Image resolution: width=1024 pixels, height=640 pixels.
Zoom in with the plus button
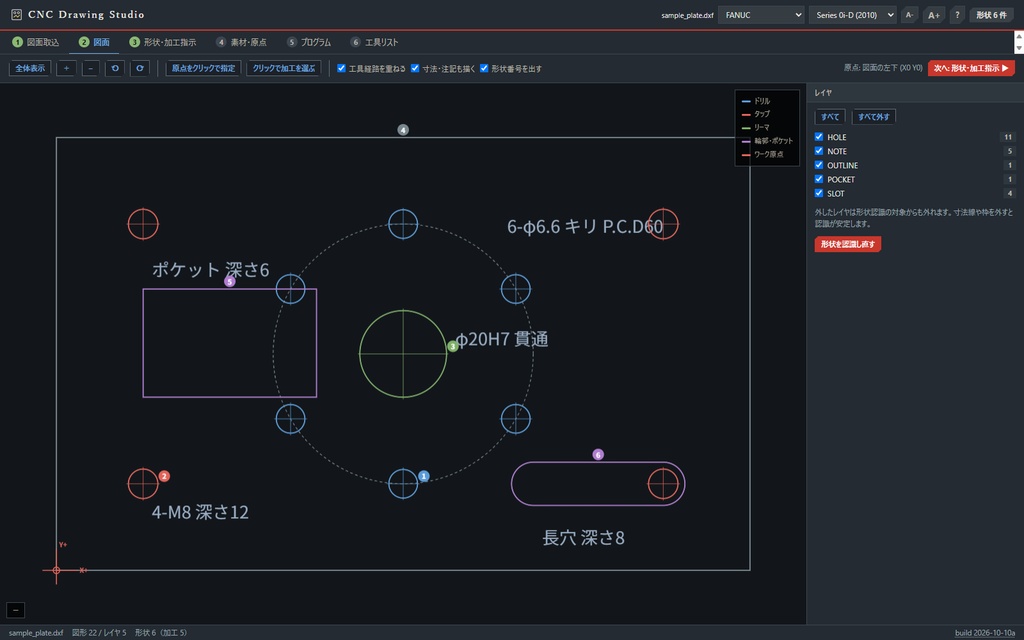point(66,68)
